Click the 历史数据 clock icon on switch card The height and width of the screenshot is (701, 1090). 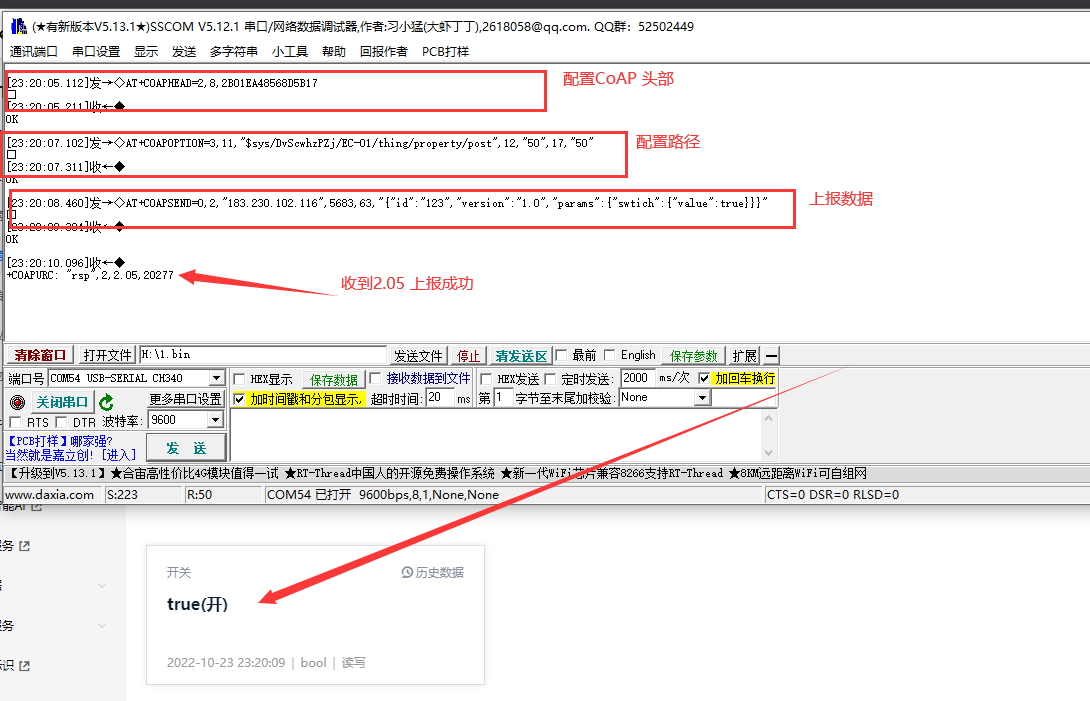pyautogui.click(x=409, y=572)
